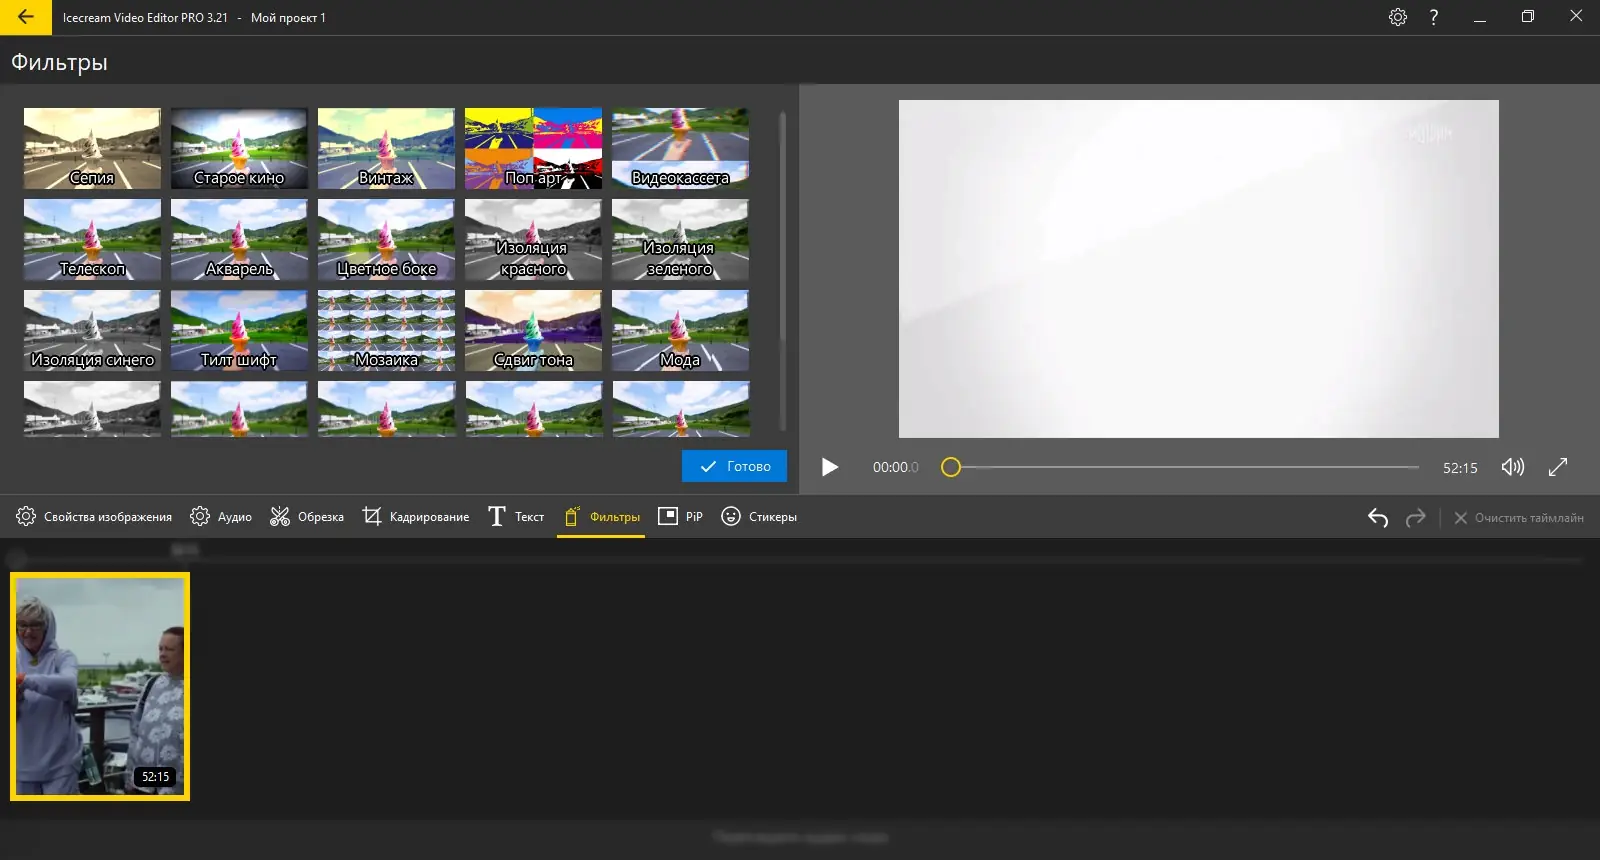Screen dimensions: 1600x860
Task: Apply the Тилт шифт filter
Action: click(x=239, y=331)
